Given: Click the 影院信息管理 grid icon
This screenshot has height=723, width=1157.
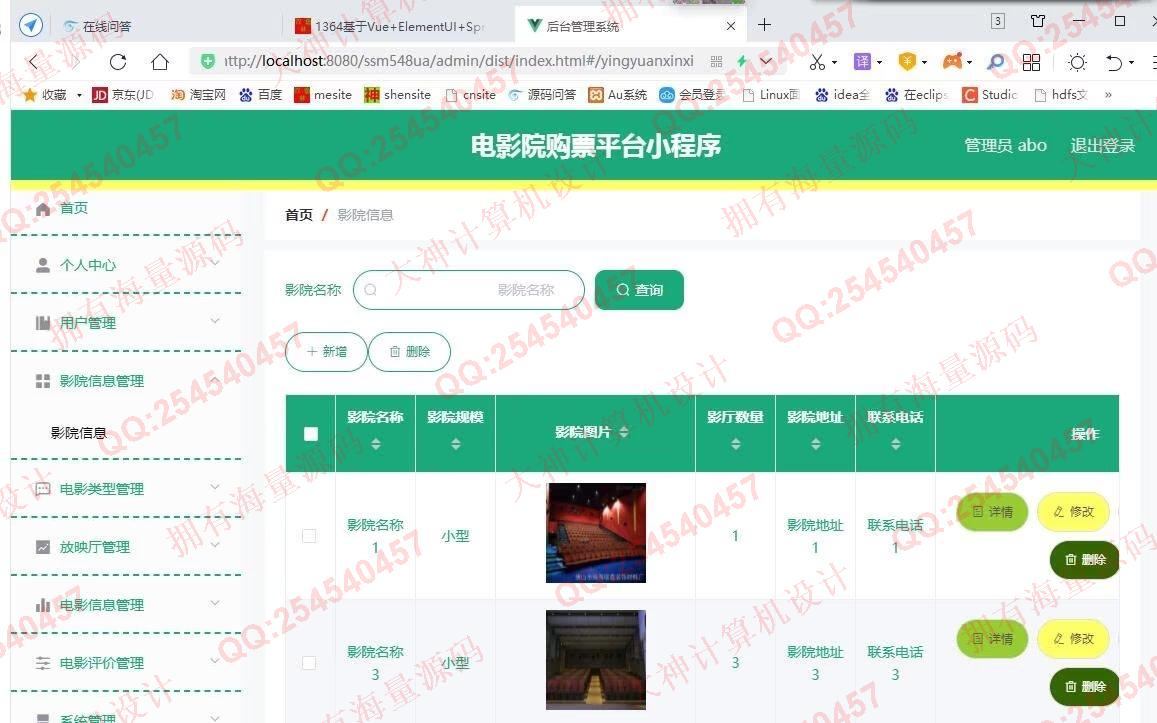Looking at the screenshot, I should point(43,381).
